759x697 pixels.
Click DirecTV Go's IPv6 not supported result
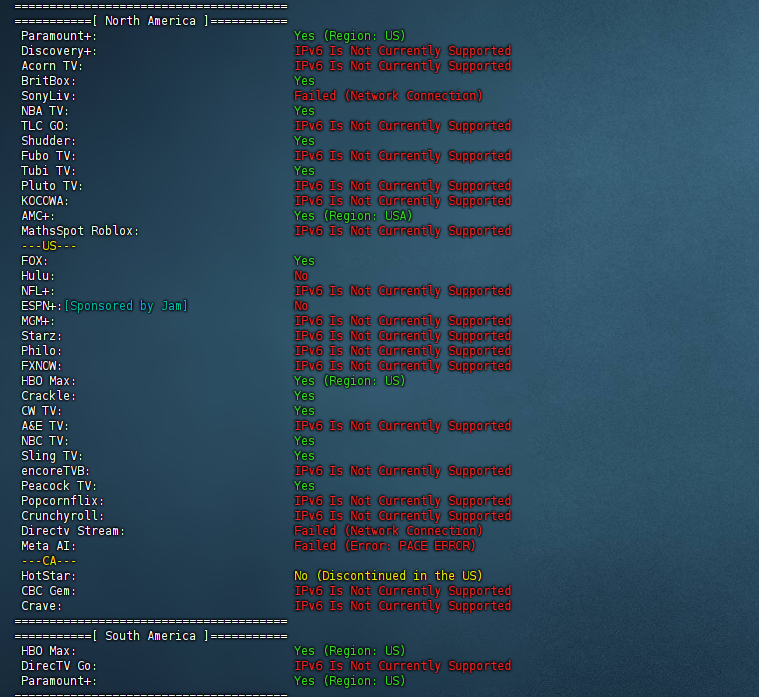[403, 667]
